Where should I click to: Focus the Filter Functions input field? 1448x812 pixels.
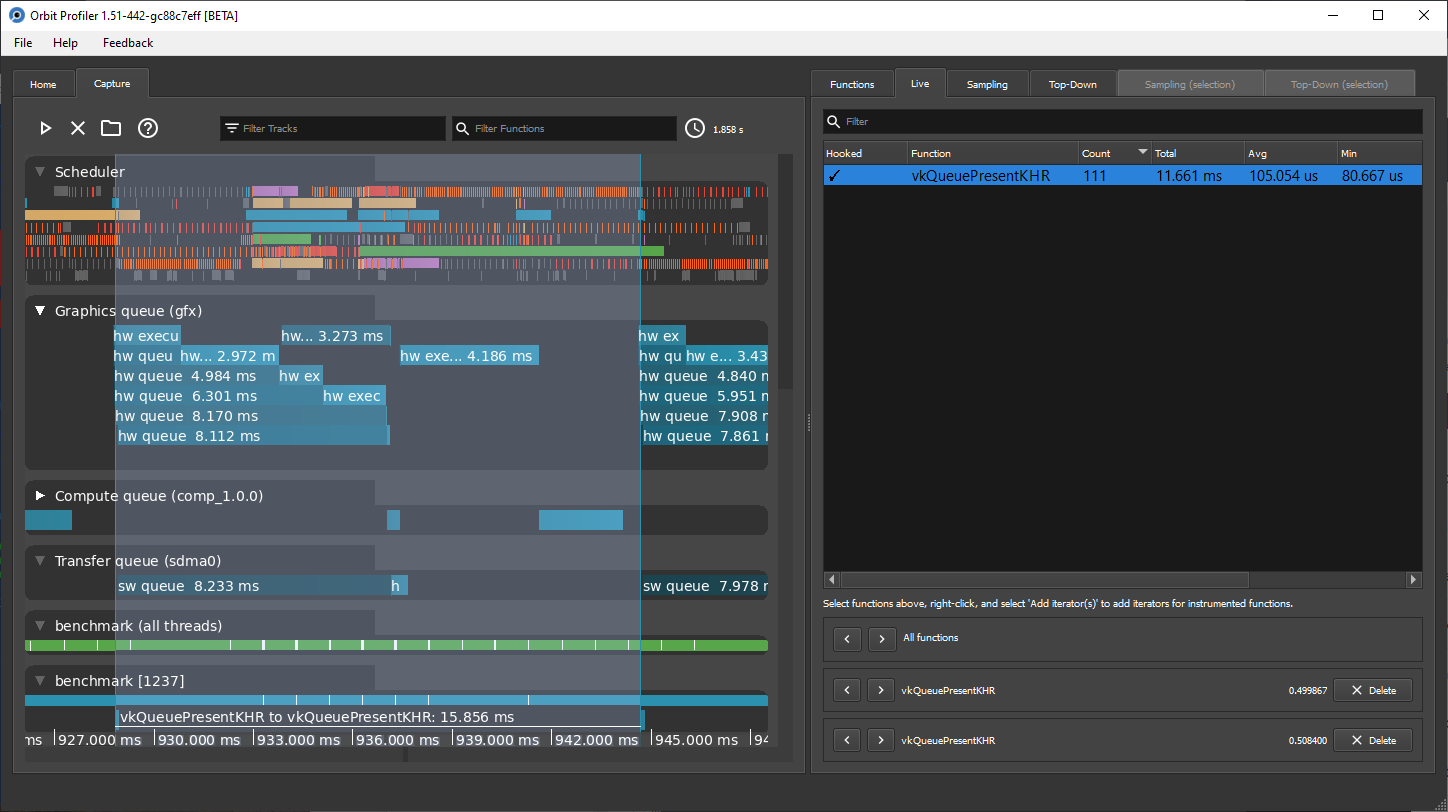[565, 128]
